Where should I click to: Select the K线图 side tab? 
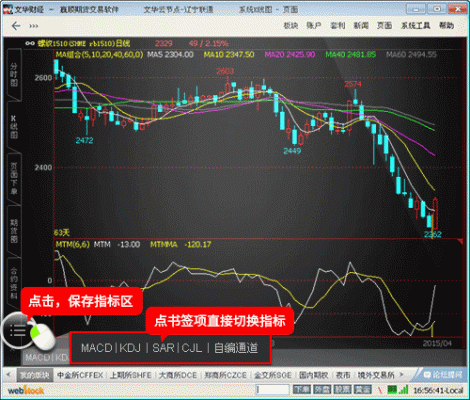point(14,127)
